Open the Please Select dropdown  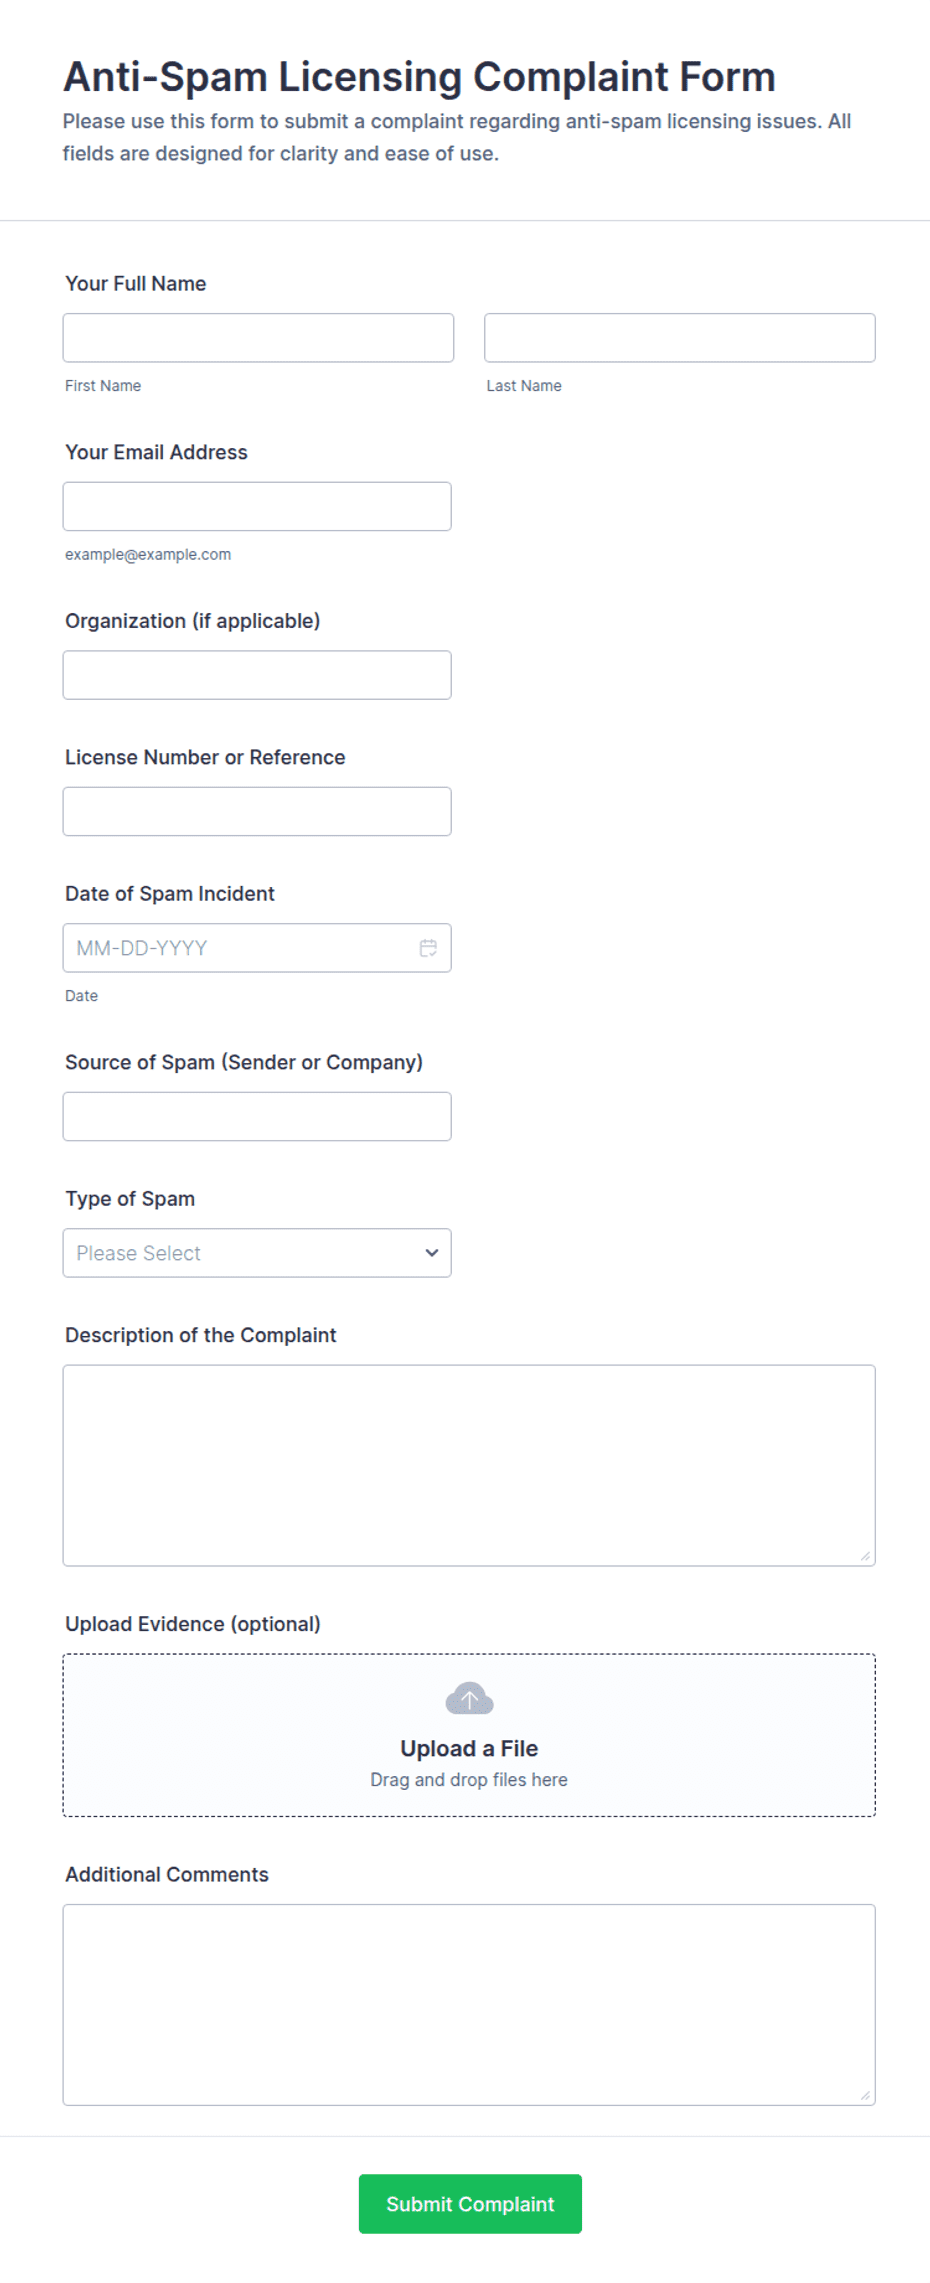click(x=257, y=1253)
